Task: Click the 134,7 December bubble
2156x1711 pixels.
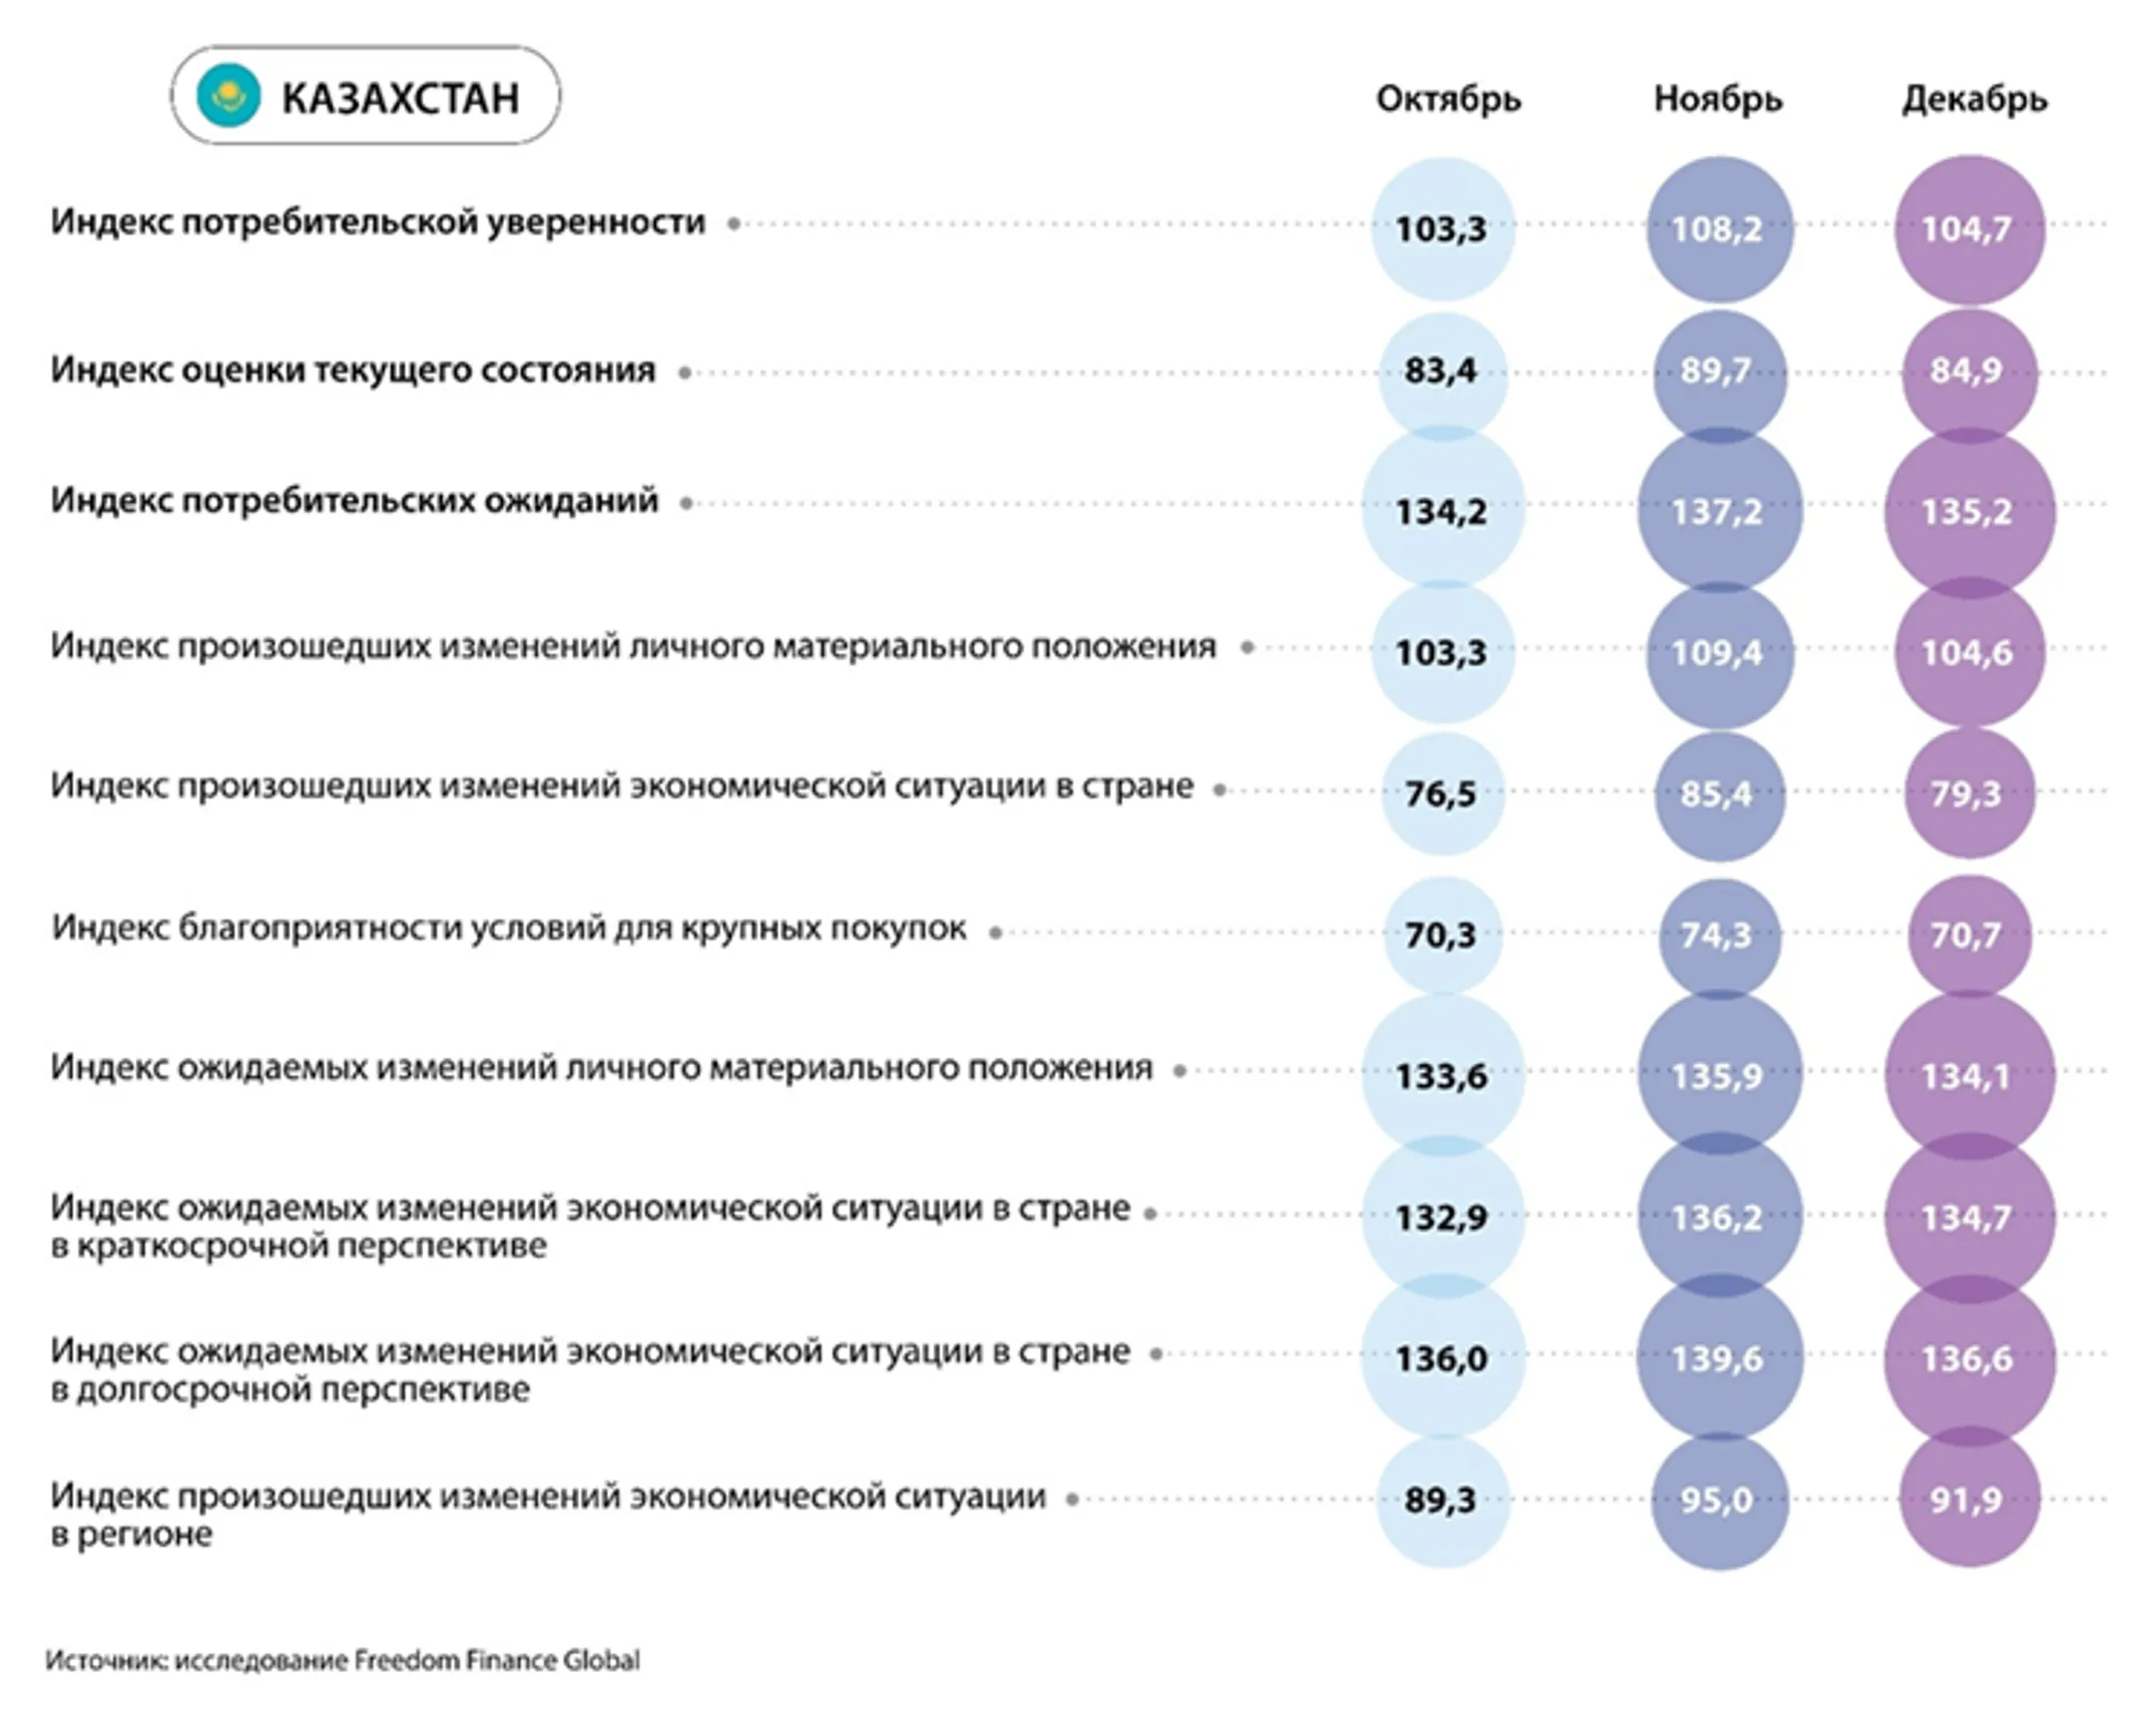Action: [x=1969, y=1217]
